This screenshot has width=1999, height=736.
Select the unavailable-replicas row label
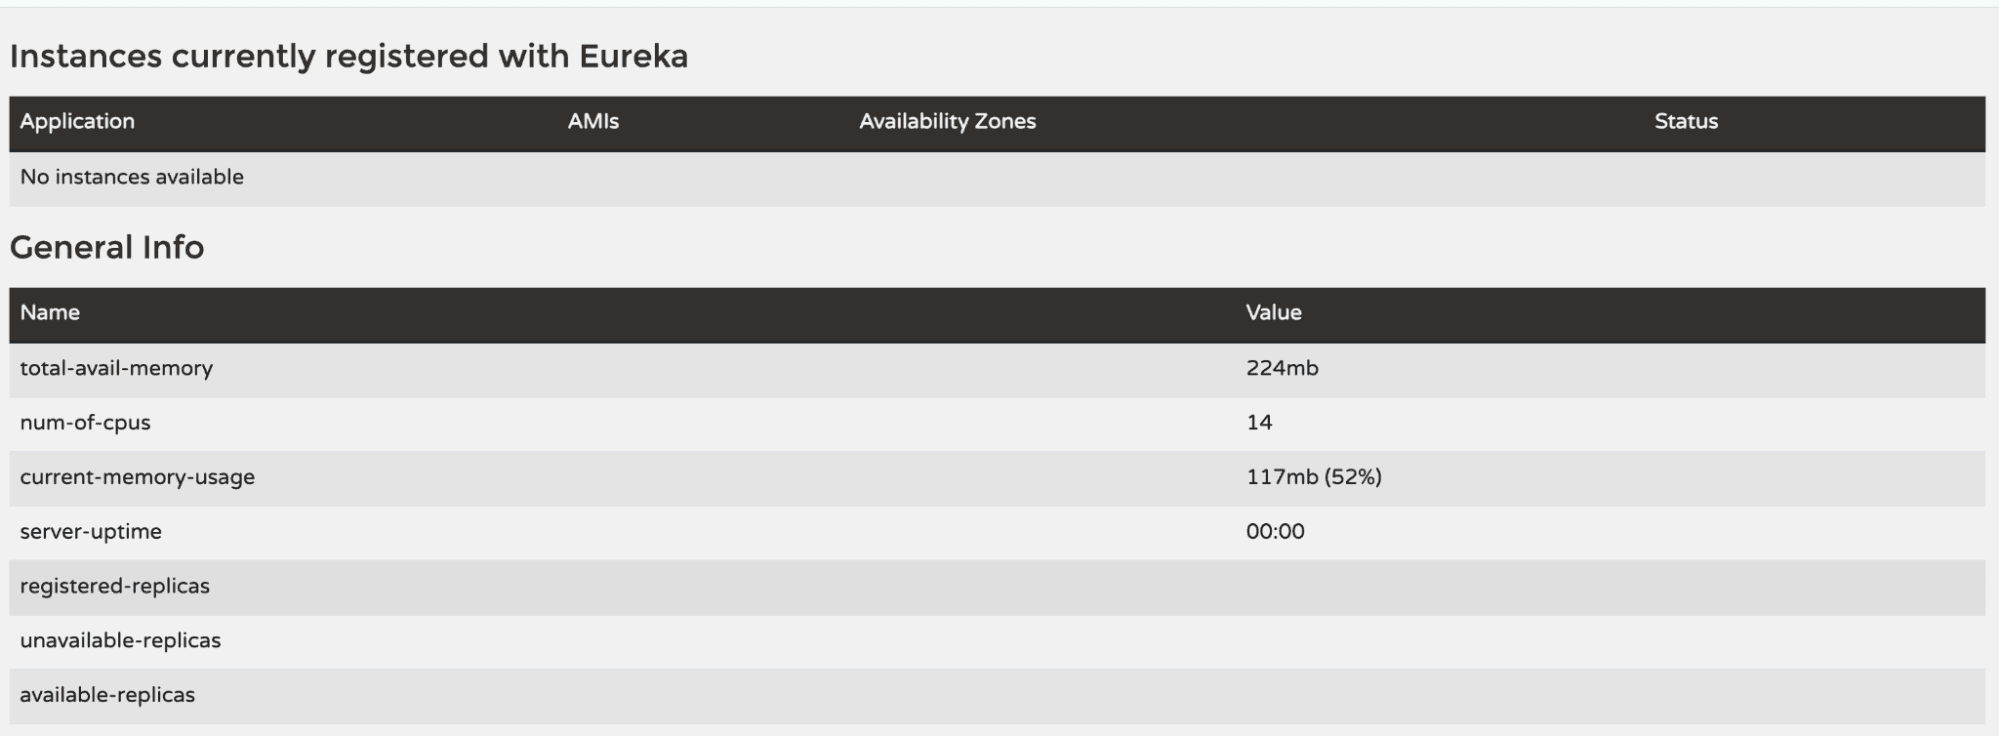[120, 641]
